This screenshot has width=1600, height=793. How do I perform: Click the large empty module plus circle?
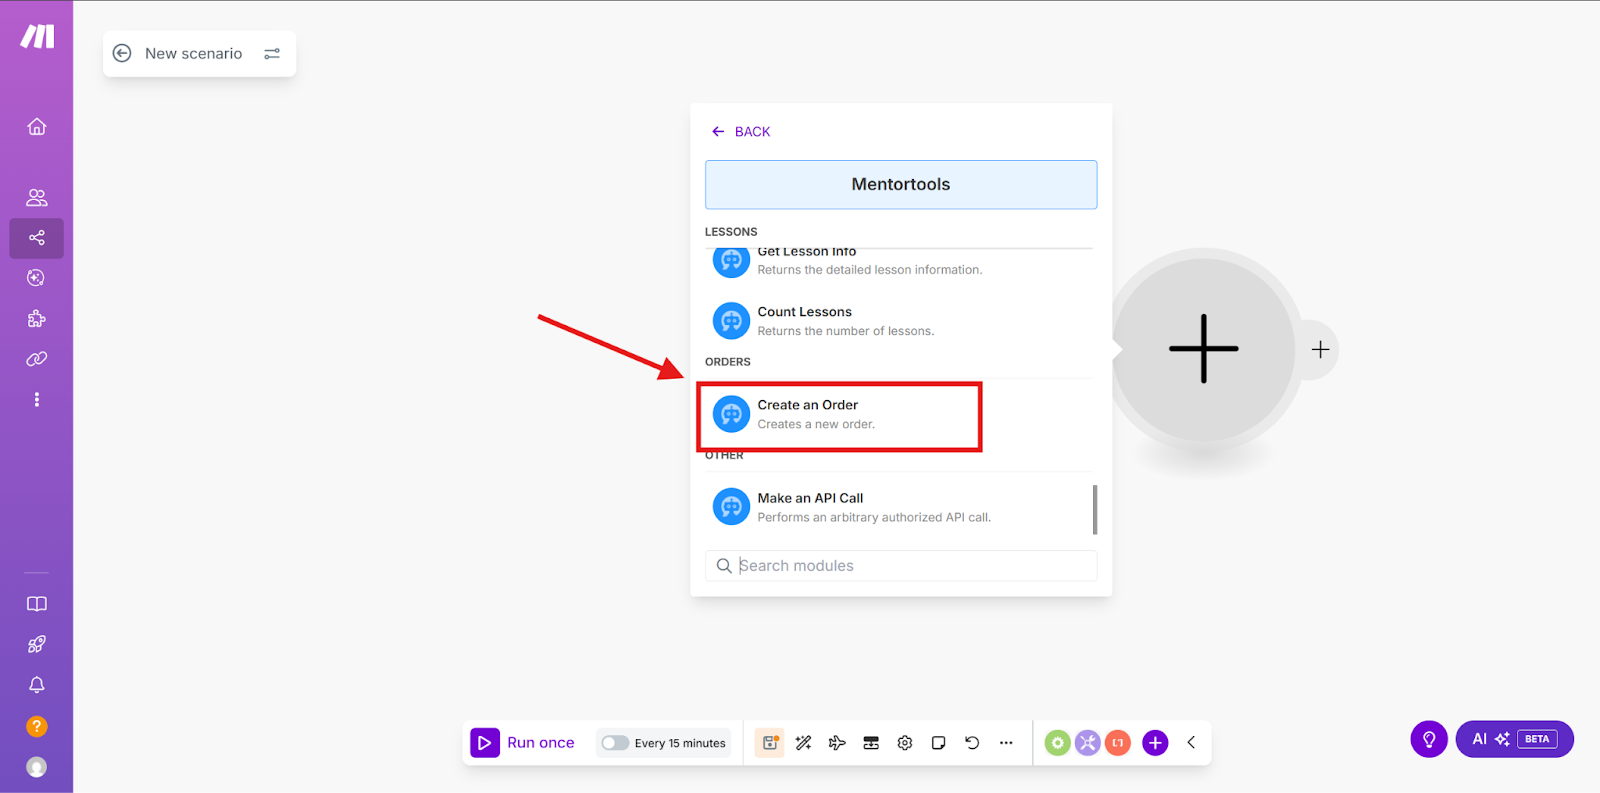pos(1204,349)
